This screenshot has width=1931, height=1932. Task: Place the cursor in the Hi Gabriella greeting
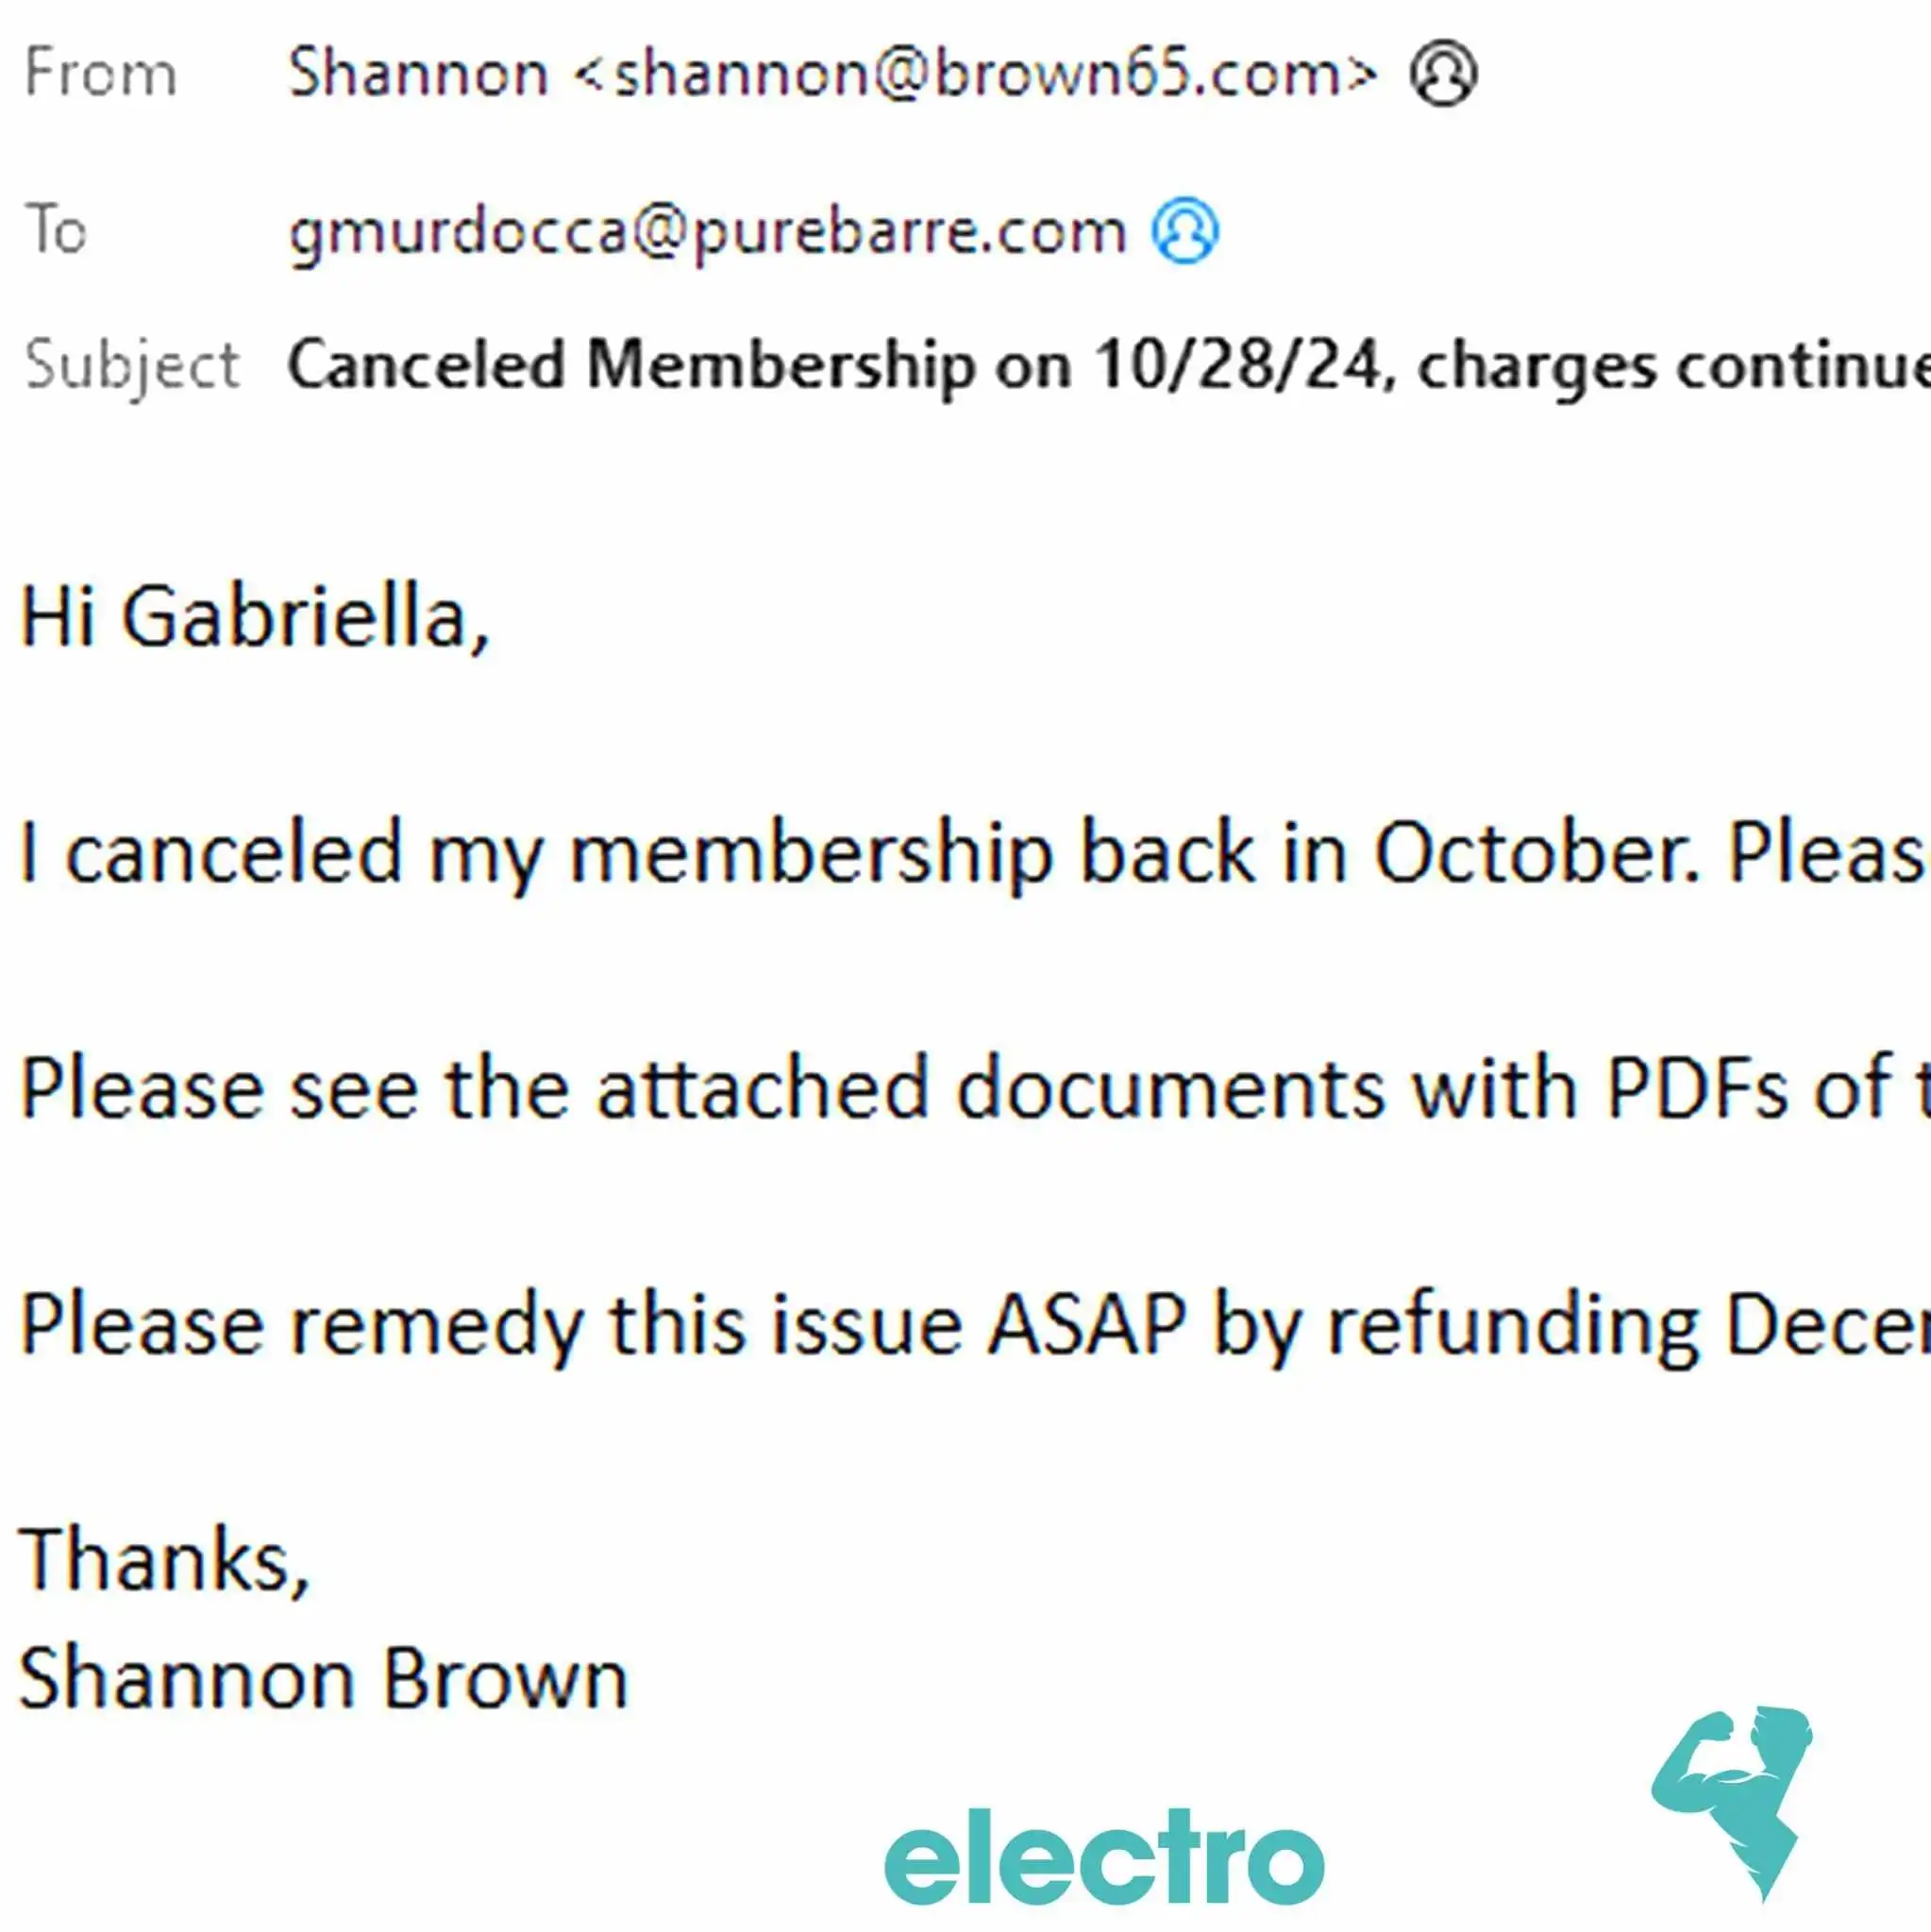tap(254, 617)
